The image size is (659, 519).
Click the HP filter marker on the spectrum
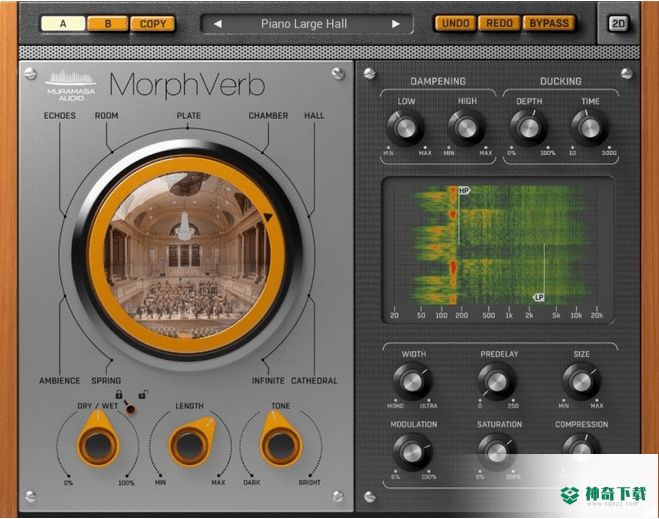[464, 191]
